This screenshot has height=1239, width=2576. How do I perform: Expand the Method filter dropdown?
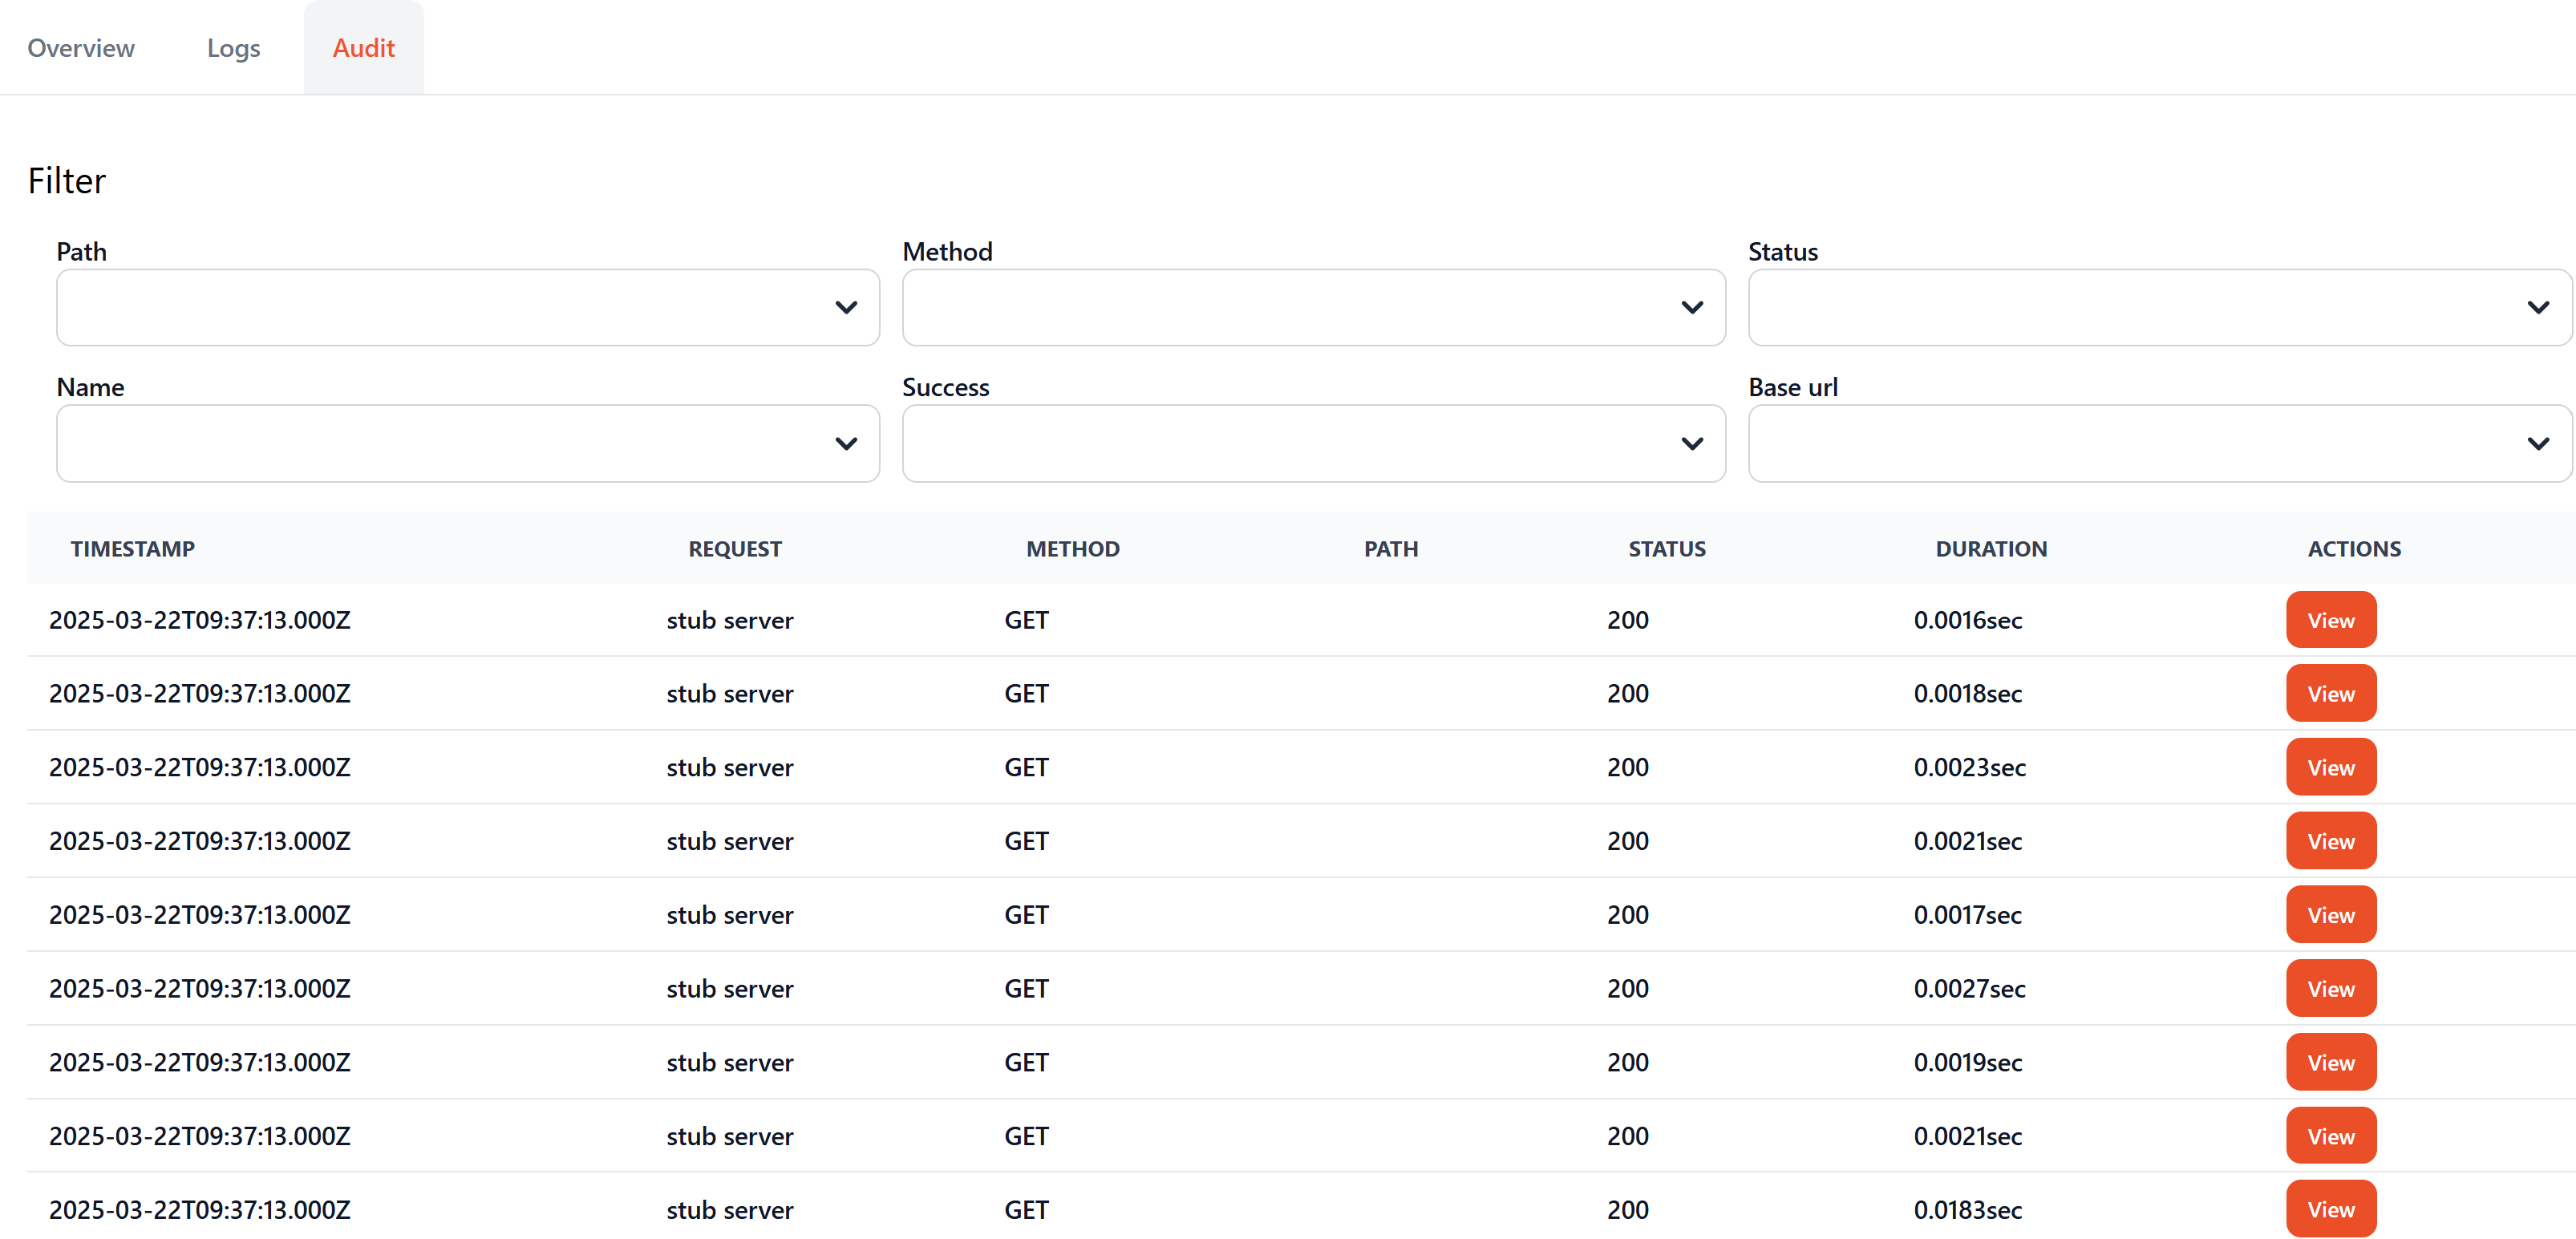click(x=1312, y=307)
